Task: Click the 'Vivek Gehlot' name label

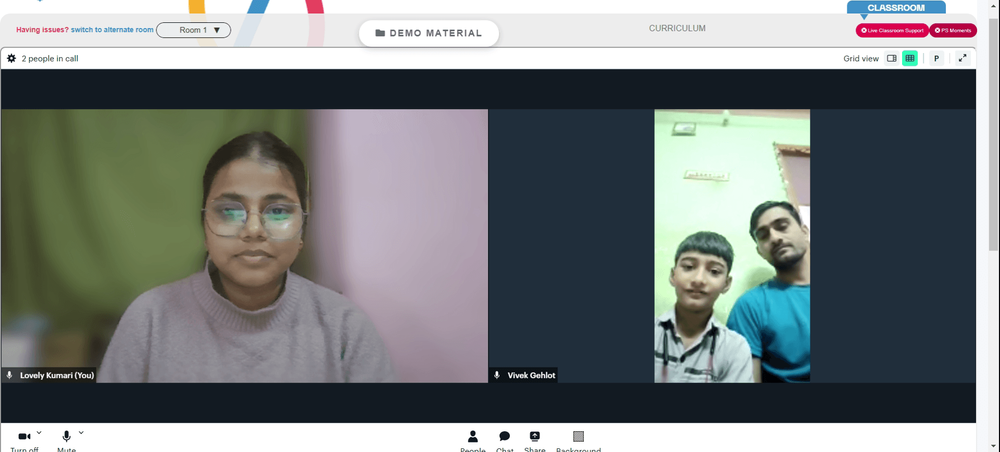Action: tap(531, 375)
